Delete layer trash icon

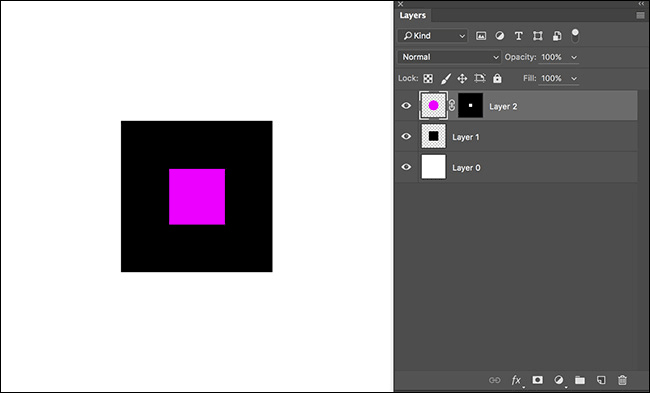point(622,380)
